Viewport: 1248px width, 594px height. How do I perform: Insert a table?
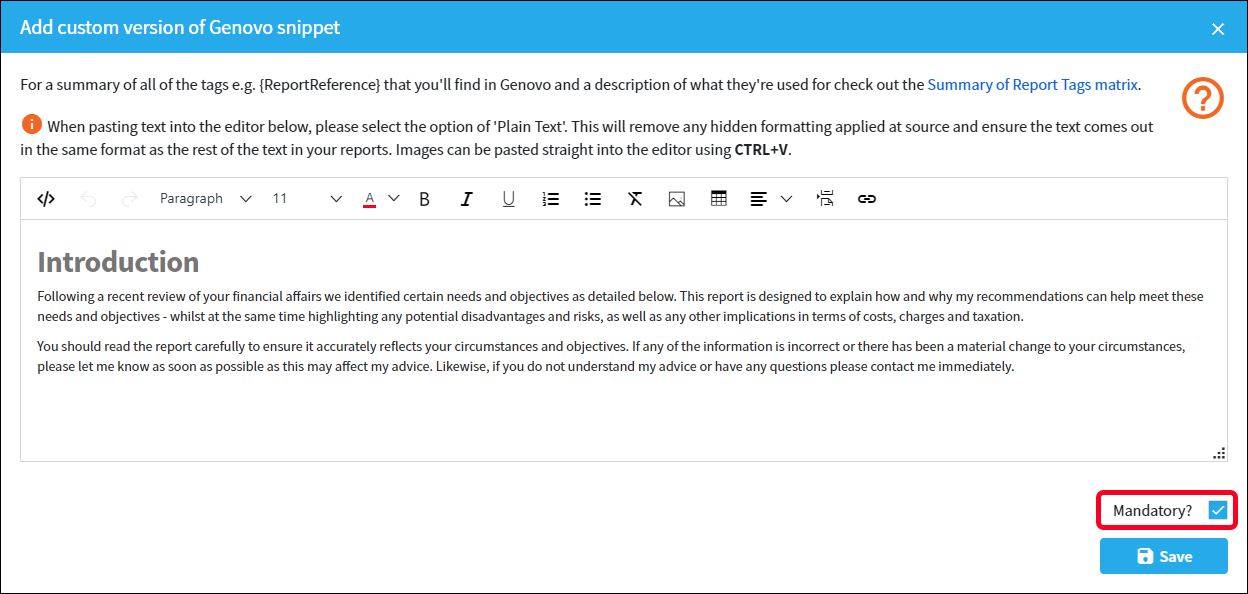pos(719,199)
